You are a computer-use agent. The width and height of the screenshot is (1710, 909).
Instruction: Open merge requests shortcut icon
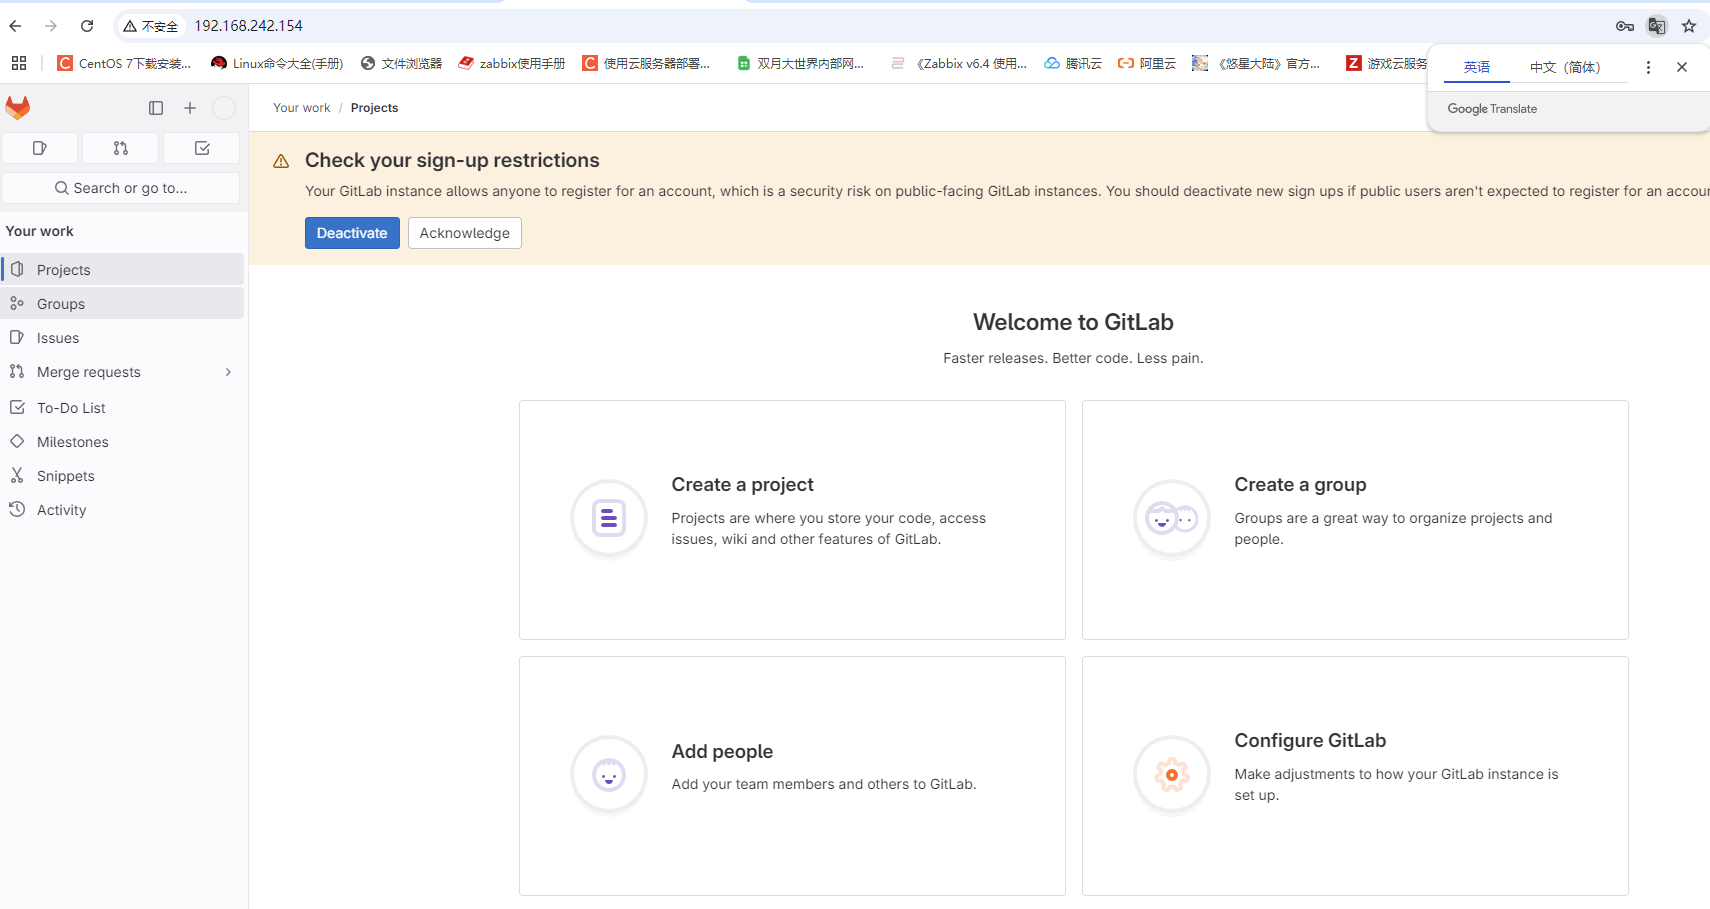(x=121, y=148)
